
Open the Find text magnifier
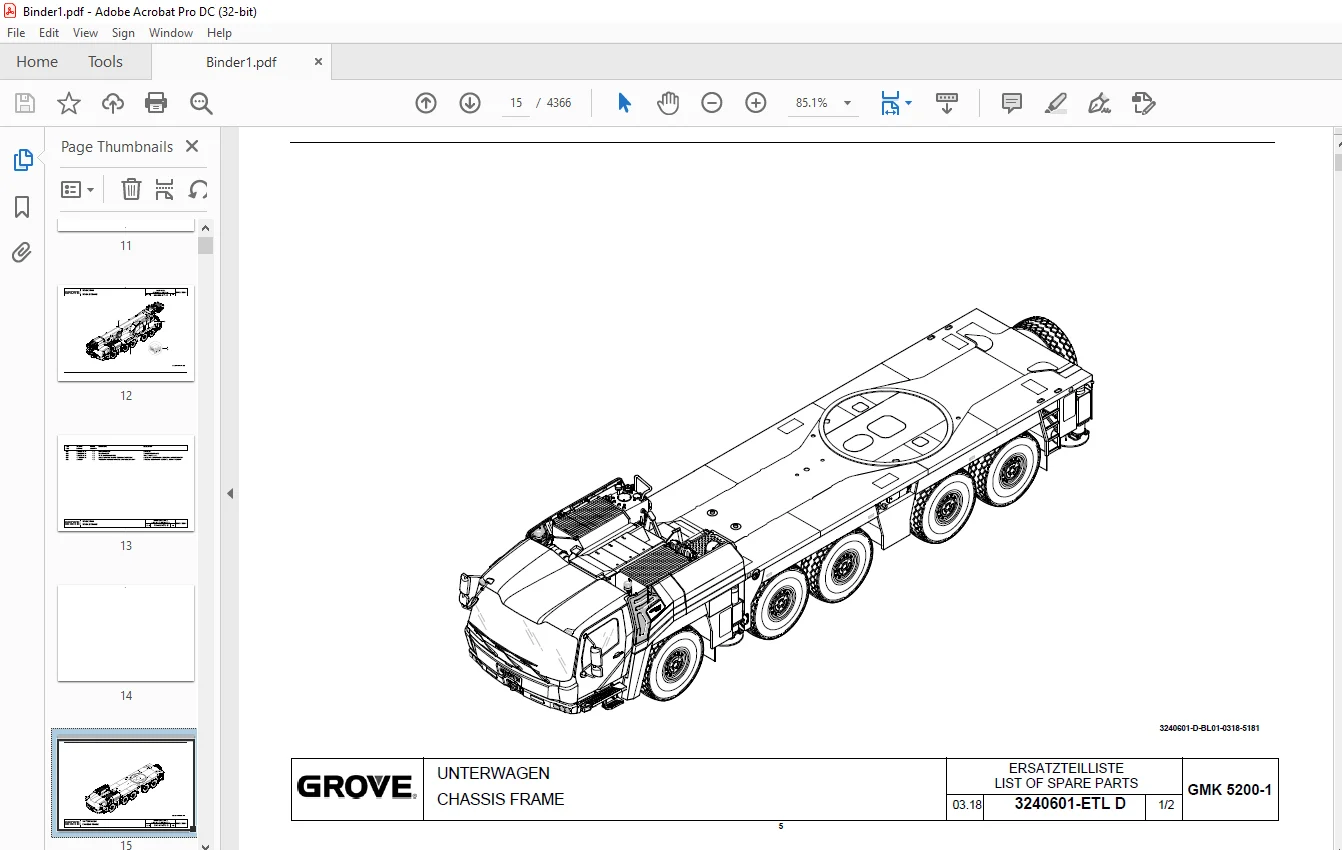point(201,103)
